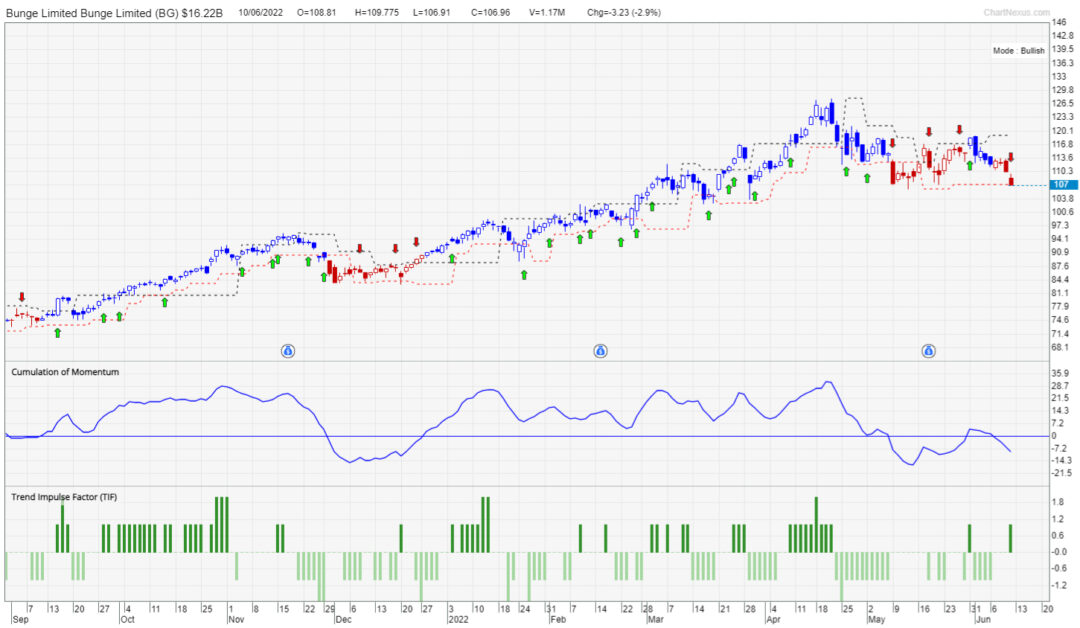This screenshot has height=628, width=1080.
Task: Click the middle circular event badge on the chart
Action: [x=600, y=351]
